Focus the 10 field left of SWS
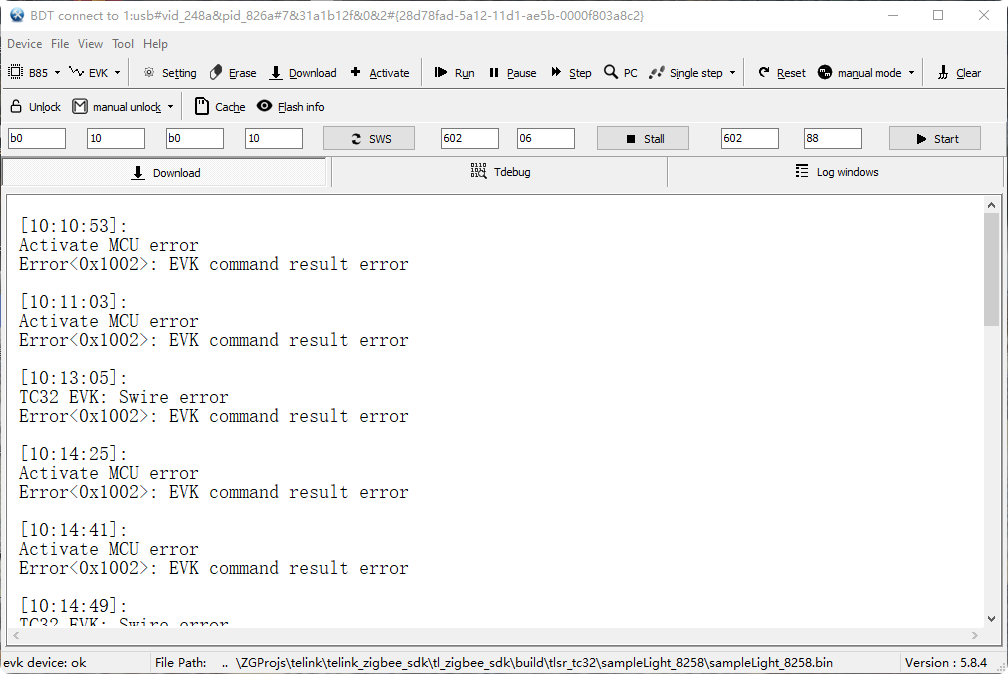1008x674 pixels. (274, 138)
